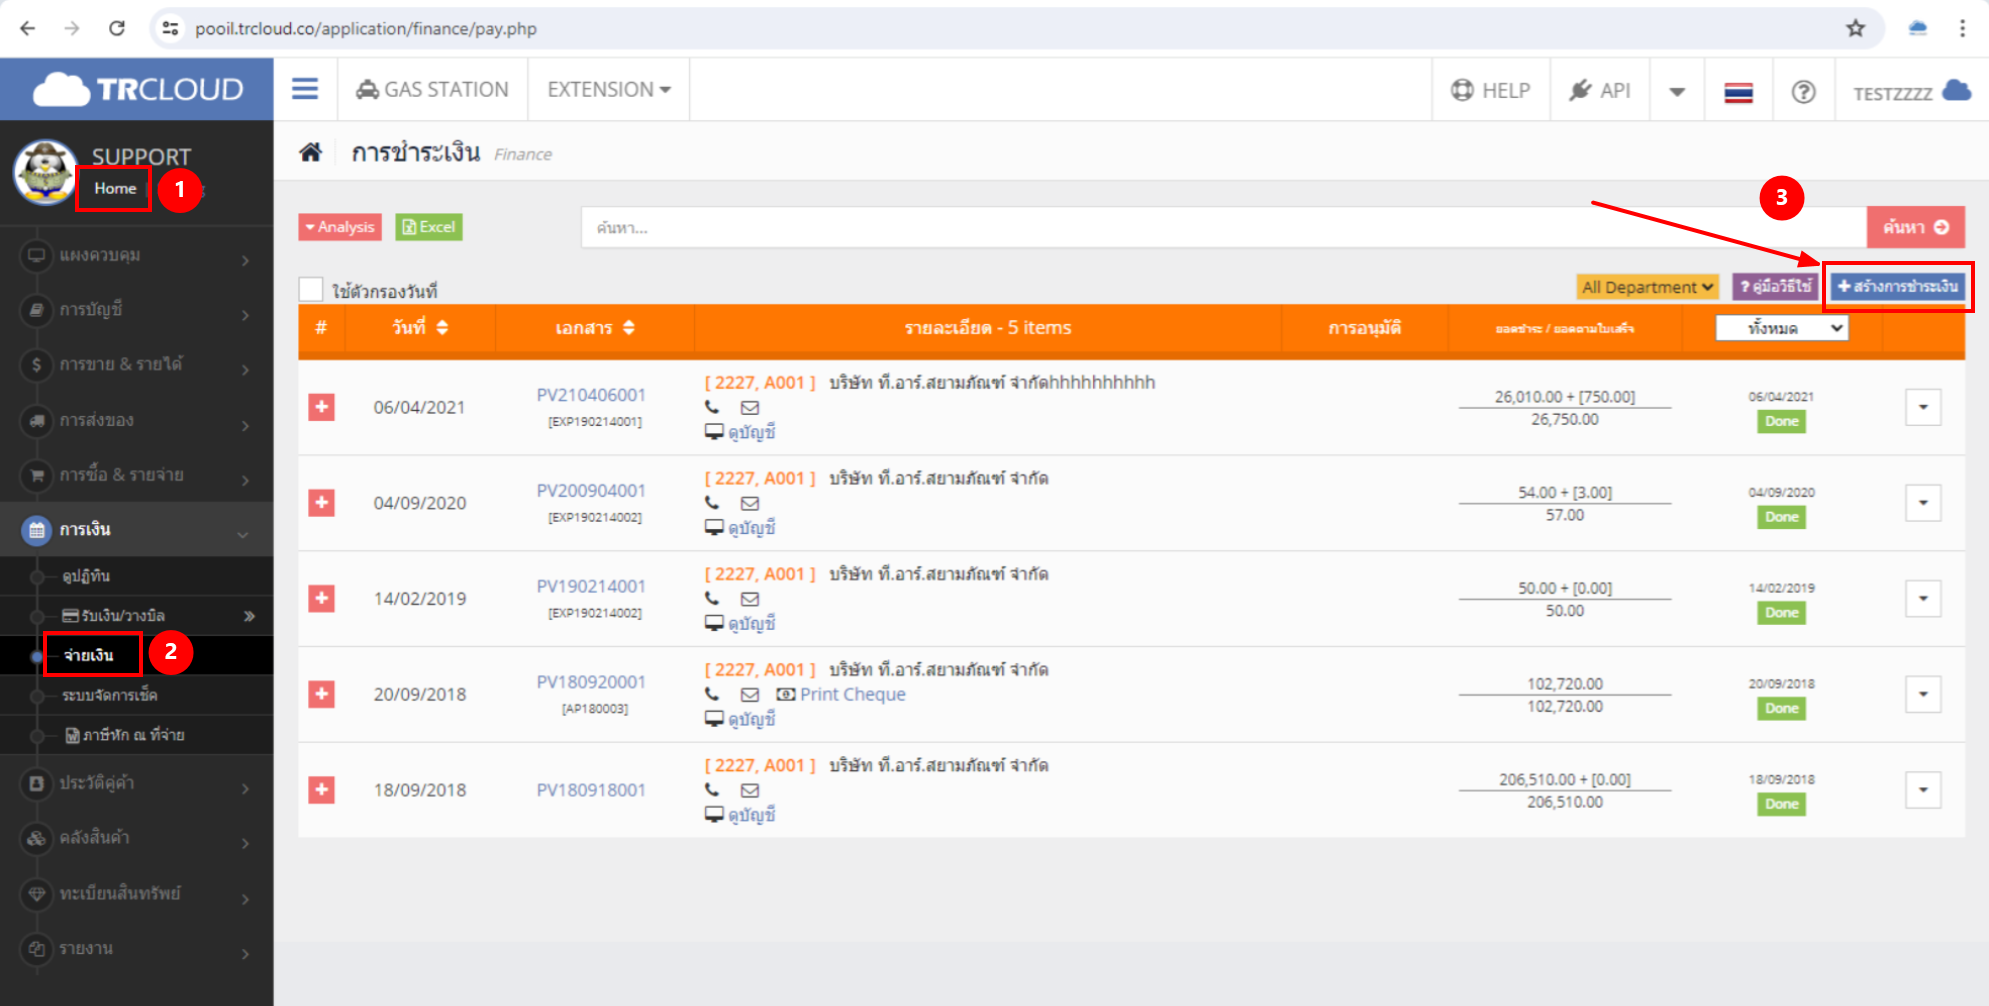1989x1006 pixels.
Task: Expand การซื้อ & รายจ่าย sidebar menu
Action: pyautogui.click(x=136, y=475)
